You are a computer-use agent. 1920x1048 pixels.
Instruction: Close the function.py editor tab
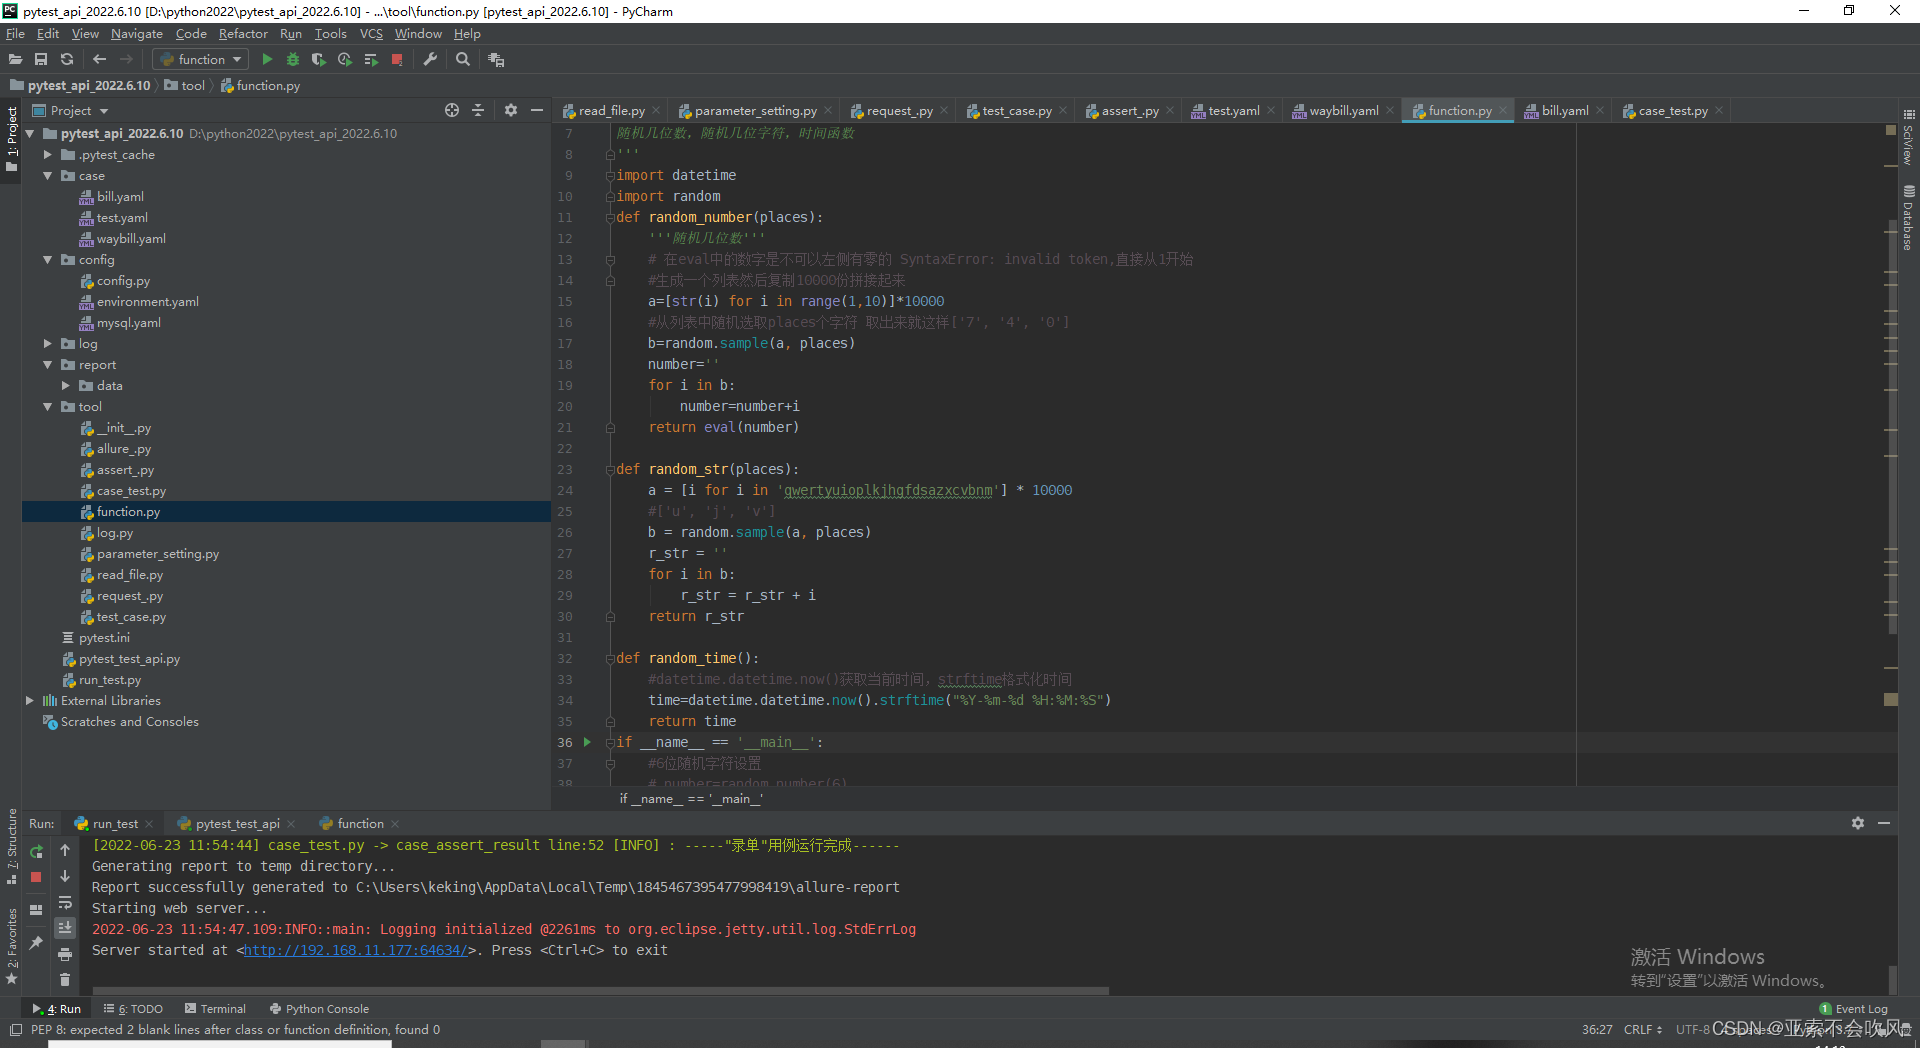[x=1502, y=111]
